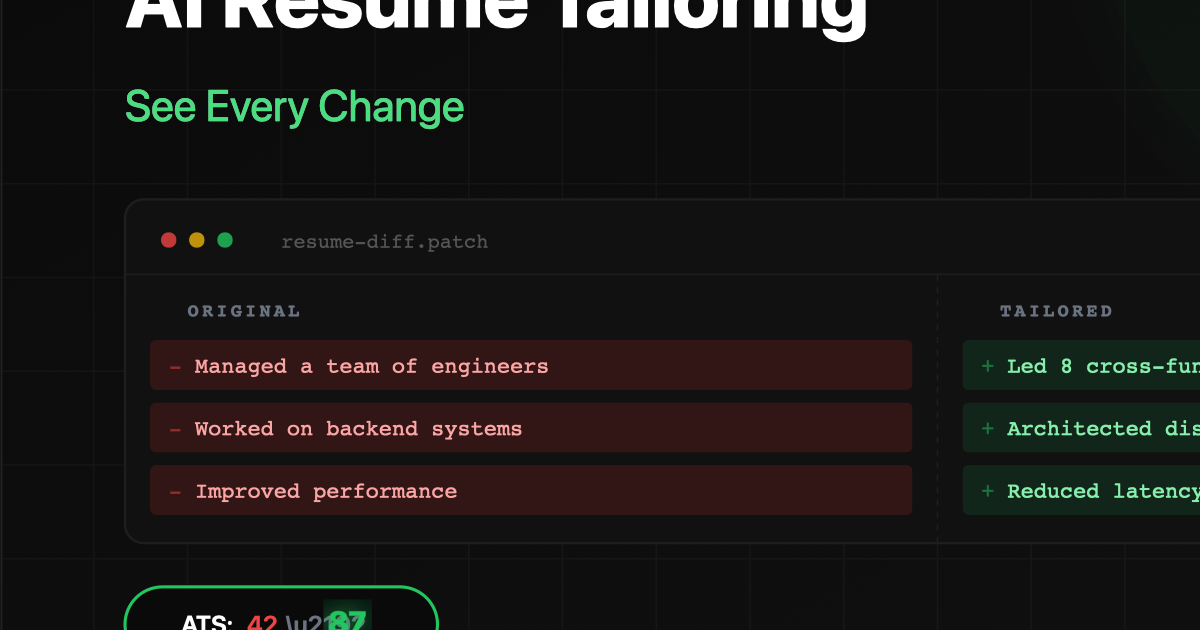Click minus icon beside 'Worked on backend'
Viewport: 1200px width, 630px height.
point(175,430)
